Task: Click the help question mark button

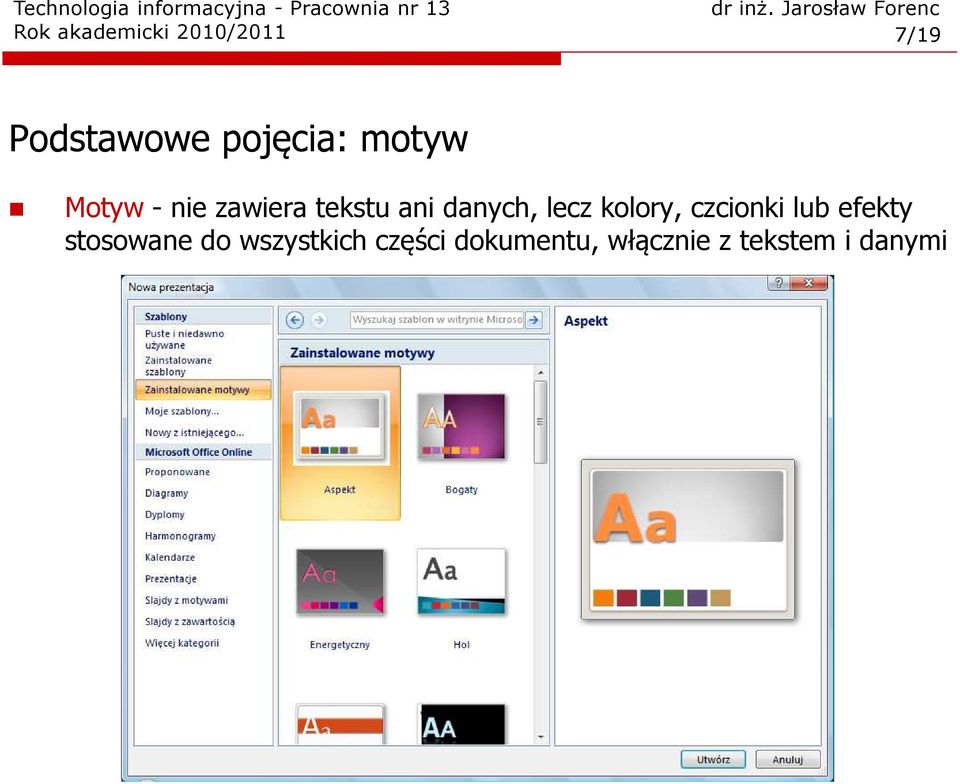Action: pos(778,283)
